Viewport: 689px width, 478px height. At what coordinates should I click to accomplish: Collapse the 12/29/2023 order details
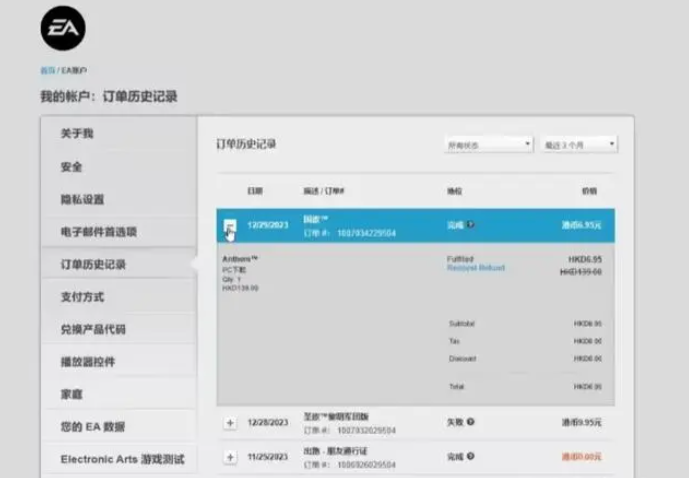230,225
